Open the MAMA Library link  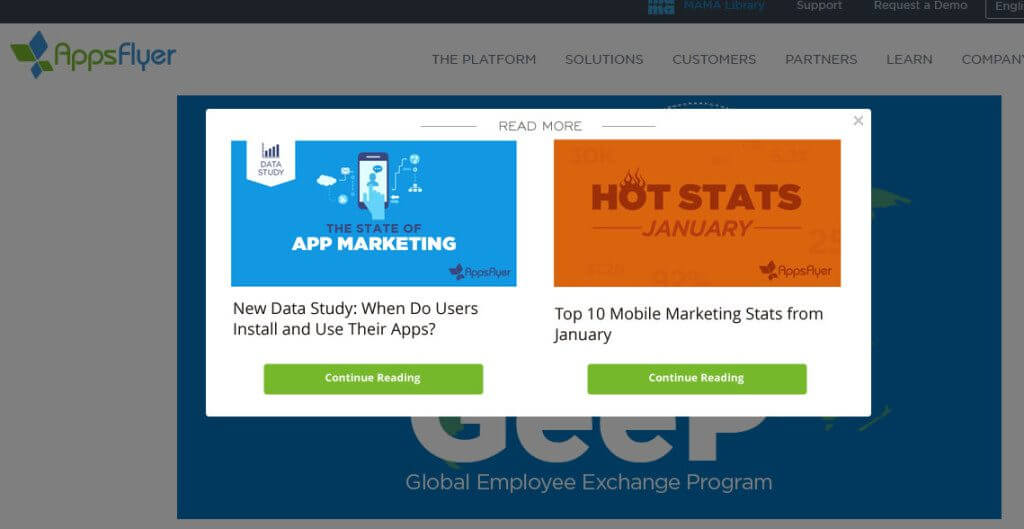pos(724,6)
